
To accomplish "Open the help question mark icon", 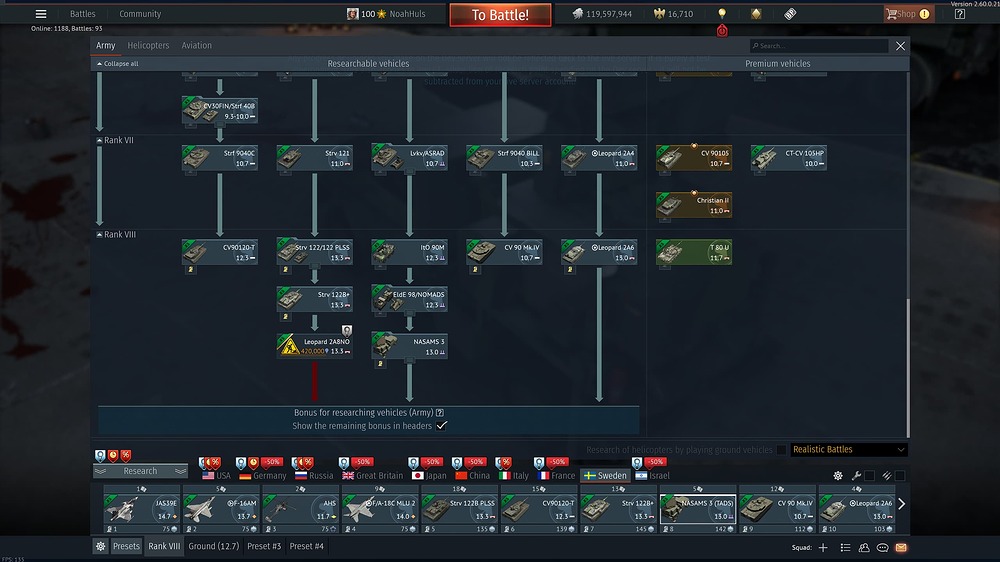I will [960, 14].
